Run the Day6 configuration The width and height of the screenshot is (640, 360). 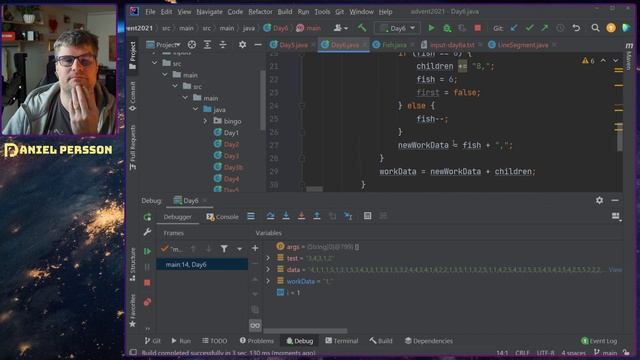pyautogui.click(x=431, y=28)
